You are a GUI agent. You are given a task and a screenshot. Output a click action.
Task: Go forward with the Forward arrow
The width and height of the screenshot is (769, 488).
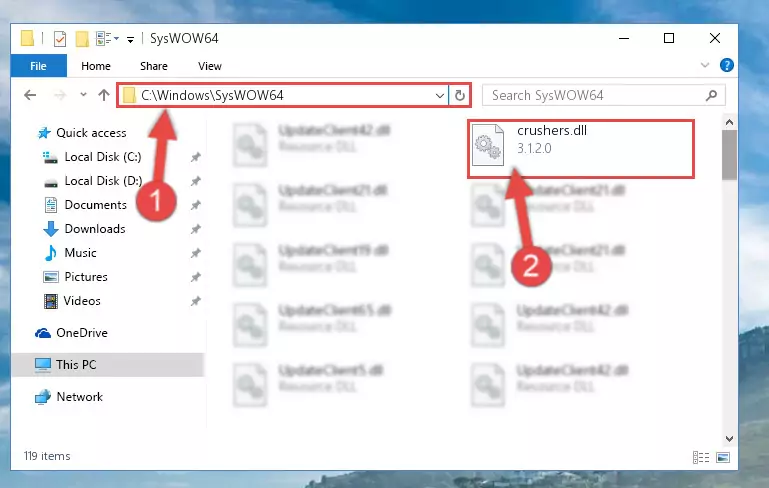(60, 95)
